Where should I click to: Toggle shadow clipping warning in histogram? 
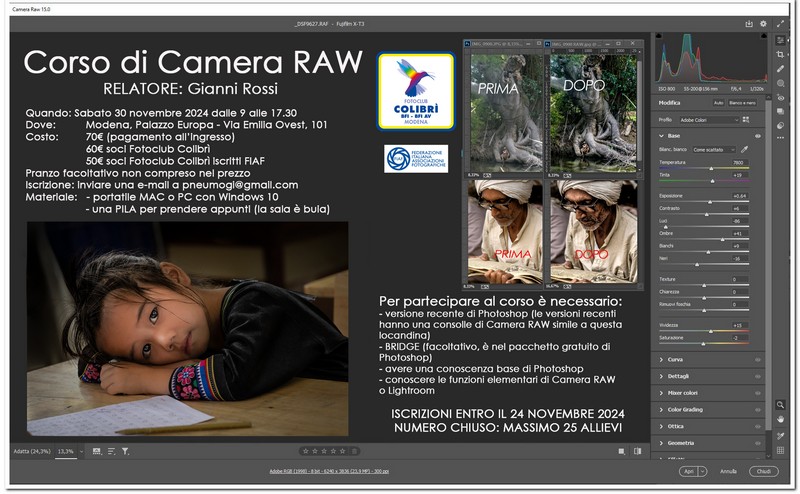(x=659, y=36)
